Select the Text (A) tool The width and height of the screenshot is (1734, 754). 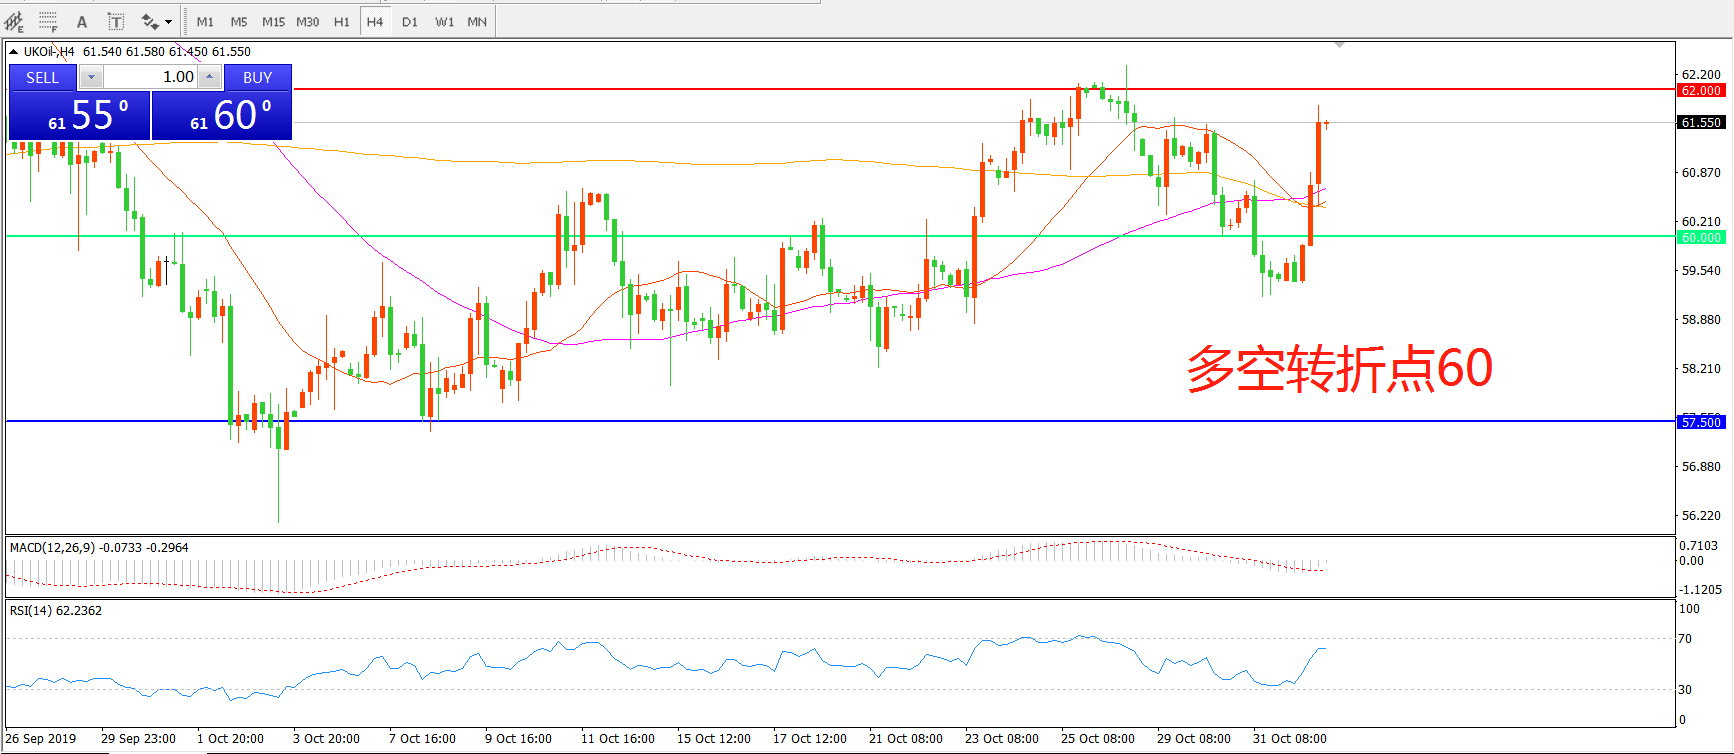click(82, 21)
